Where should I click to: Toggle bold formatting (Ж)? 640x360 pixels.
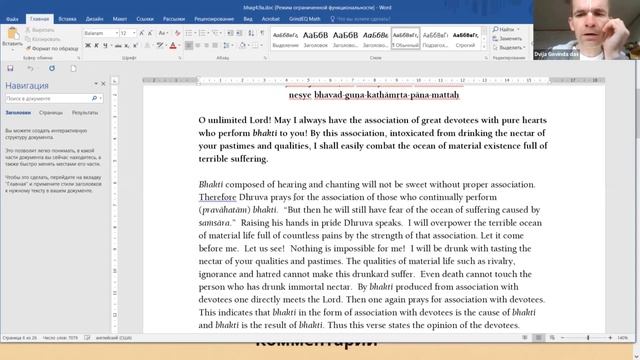[88, 45]
